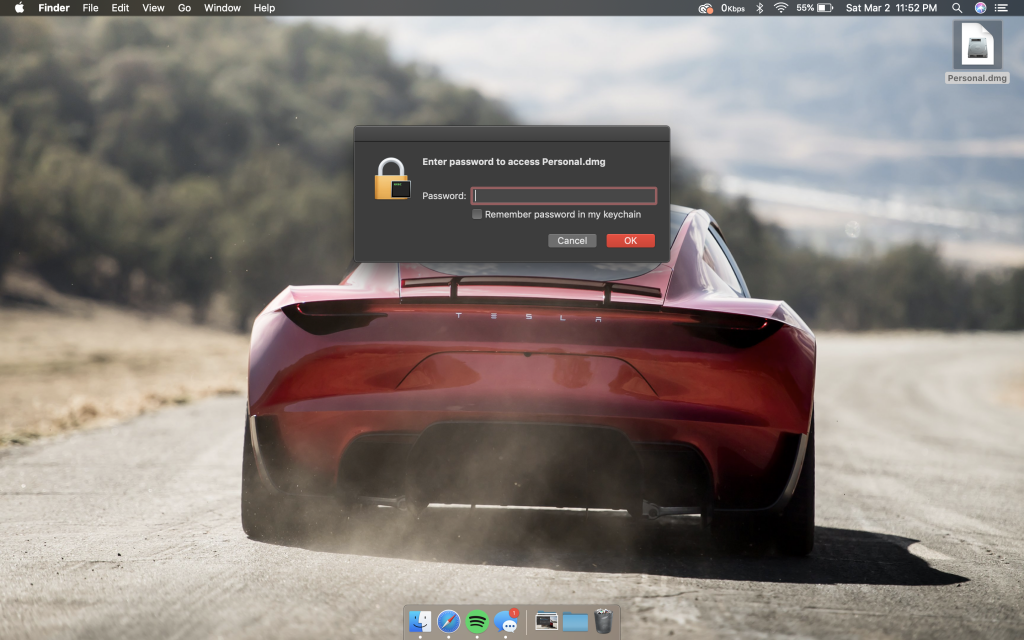Open the Go menu
Screen dimensions: 1024x640
(x=184, y=8)
